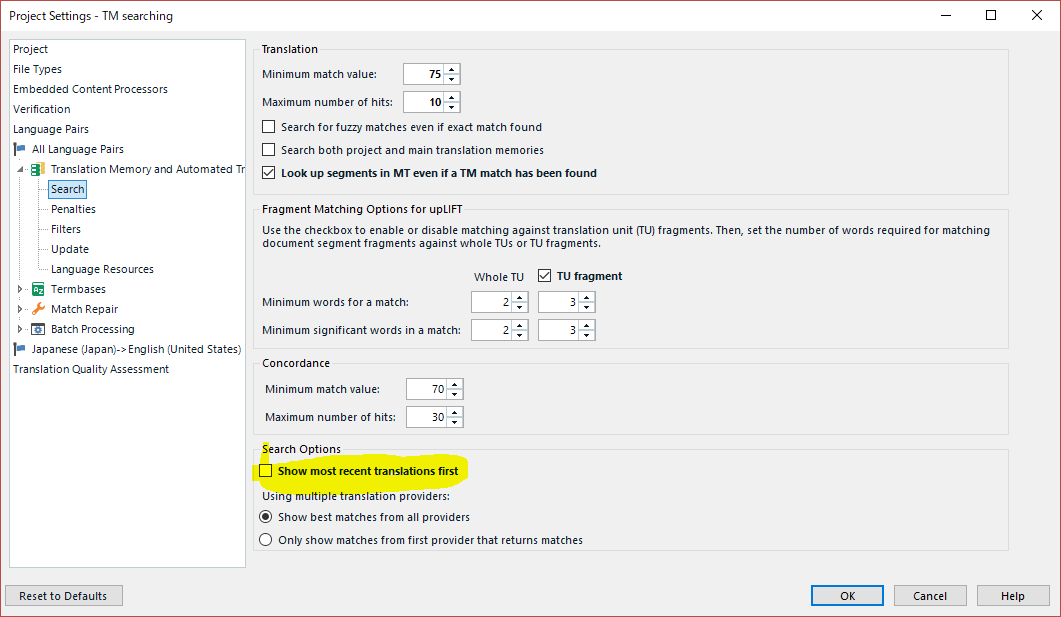The height and width of the screenshot is (617, 1061).
Task: Confirm settings with the OK button
Action: (x=847, y=596)
